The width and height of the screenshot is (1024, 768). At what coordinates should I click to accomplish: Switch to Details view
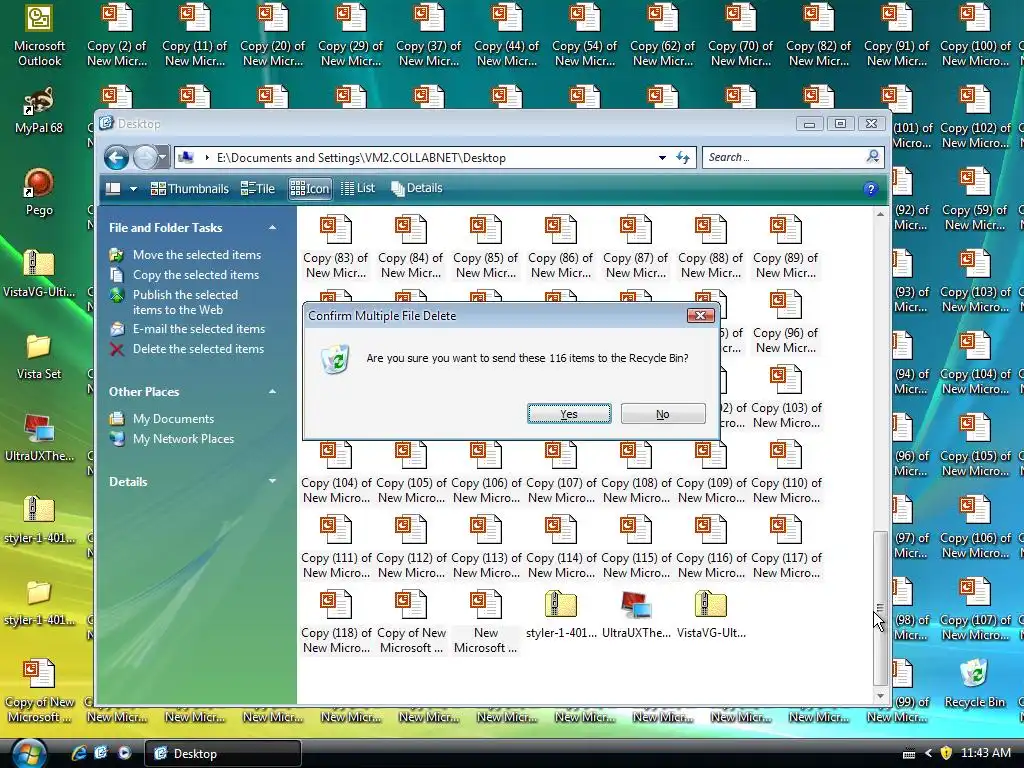pos(417,188)
